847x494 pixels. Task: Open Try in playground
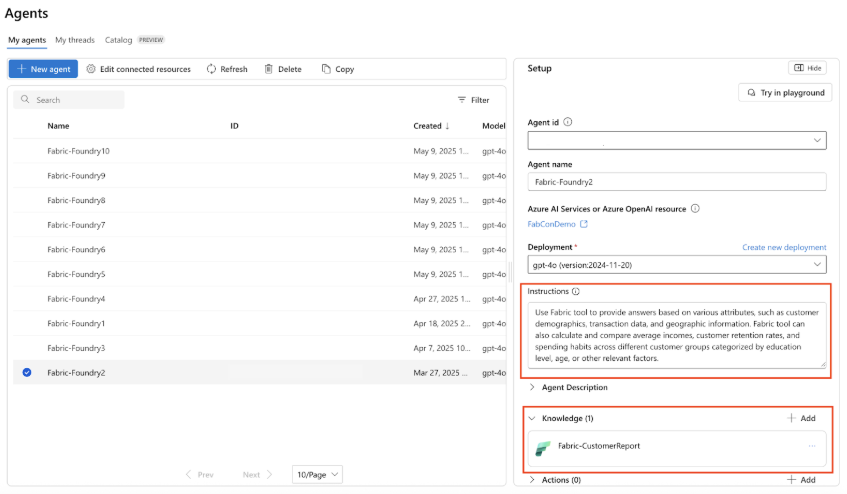tap(782, 92)
